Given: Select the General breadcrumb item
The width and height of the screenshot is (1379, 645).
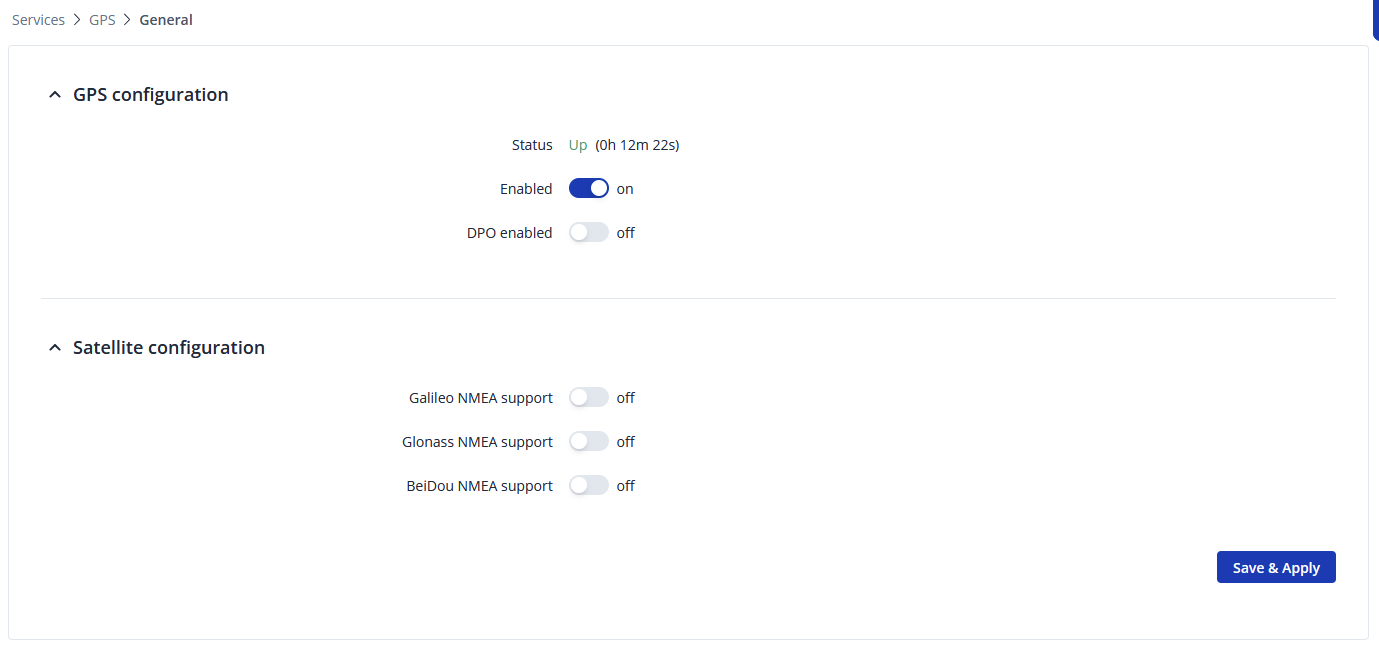Looking at the screenshot, I should pos(166,20).
